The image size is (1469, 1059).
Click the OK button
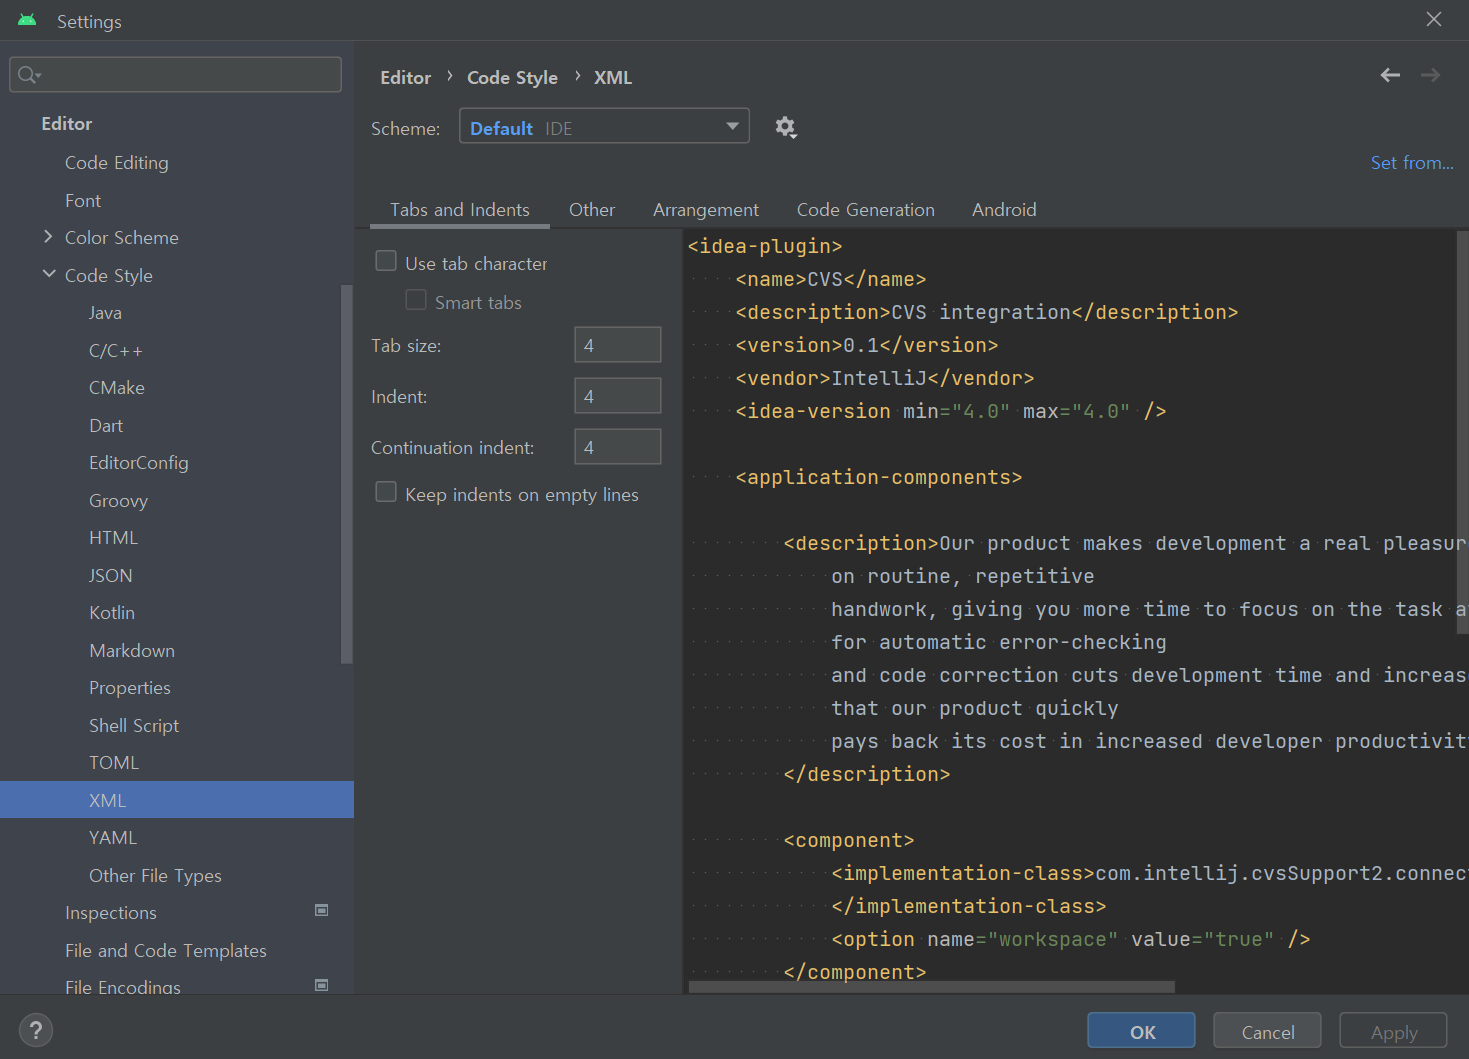tap(1142, 1032)
